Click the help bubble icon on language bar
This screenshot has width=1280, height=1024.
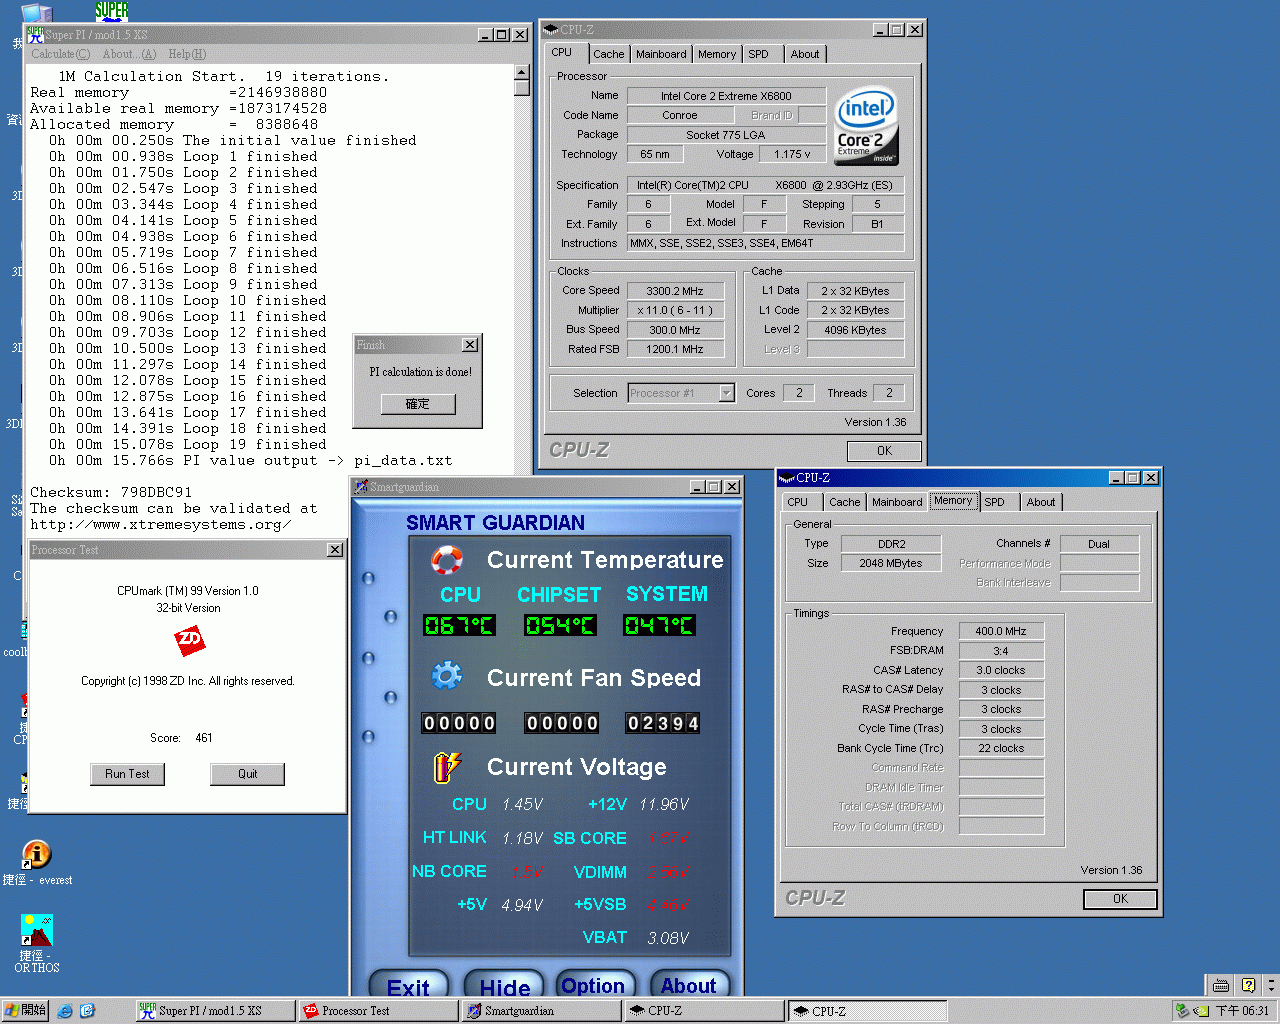coord(1247,985)
